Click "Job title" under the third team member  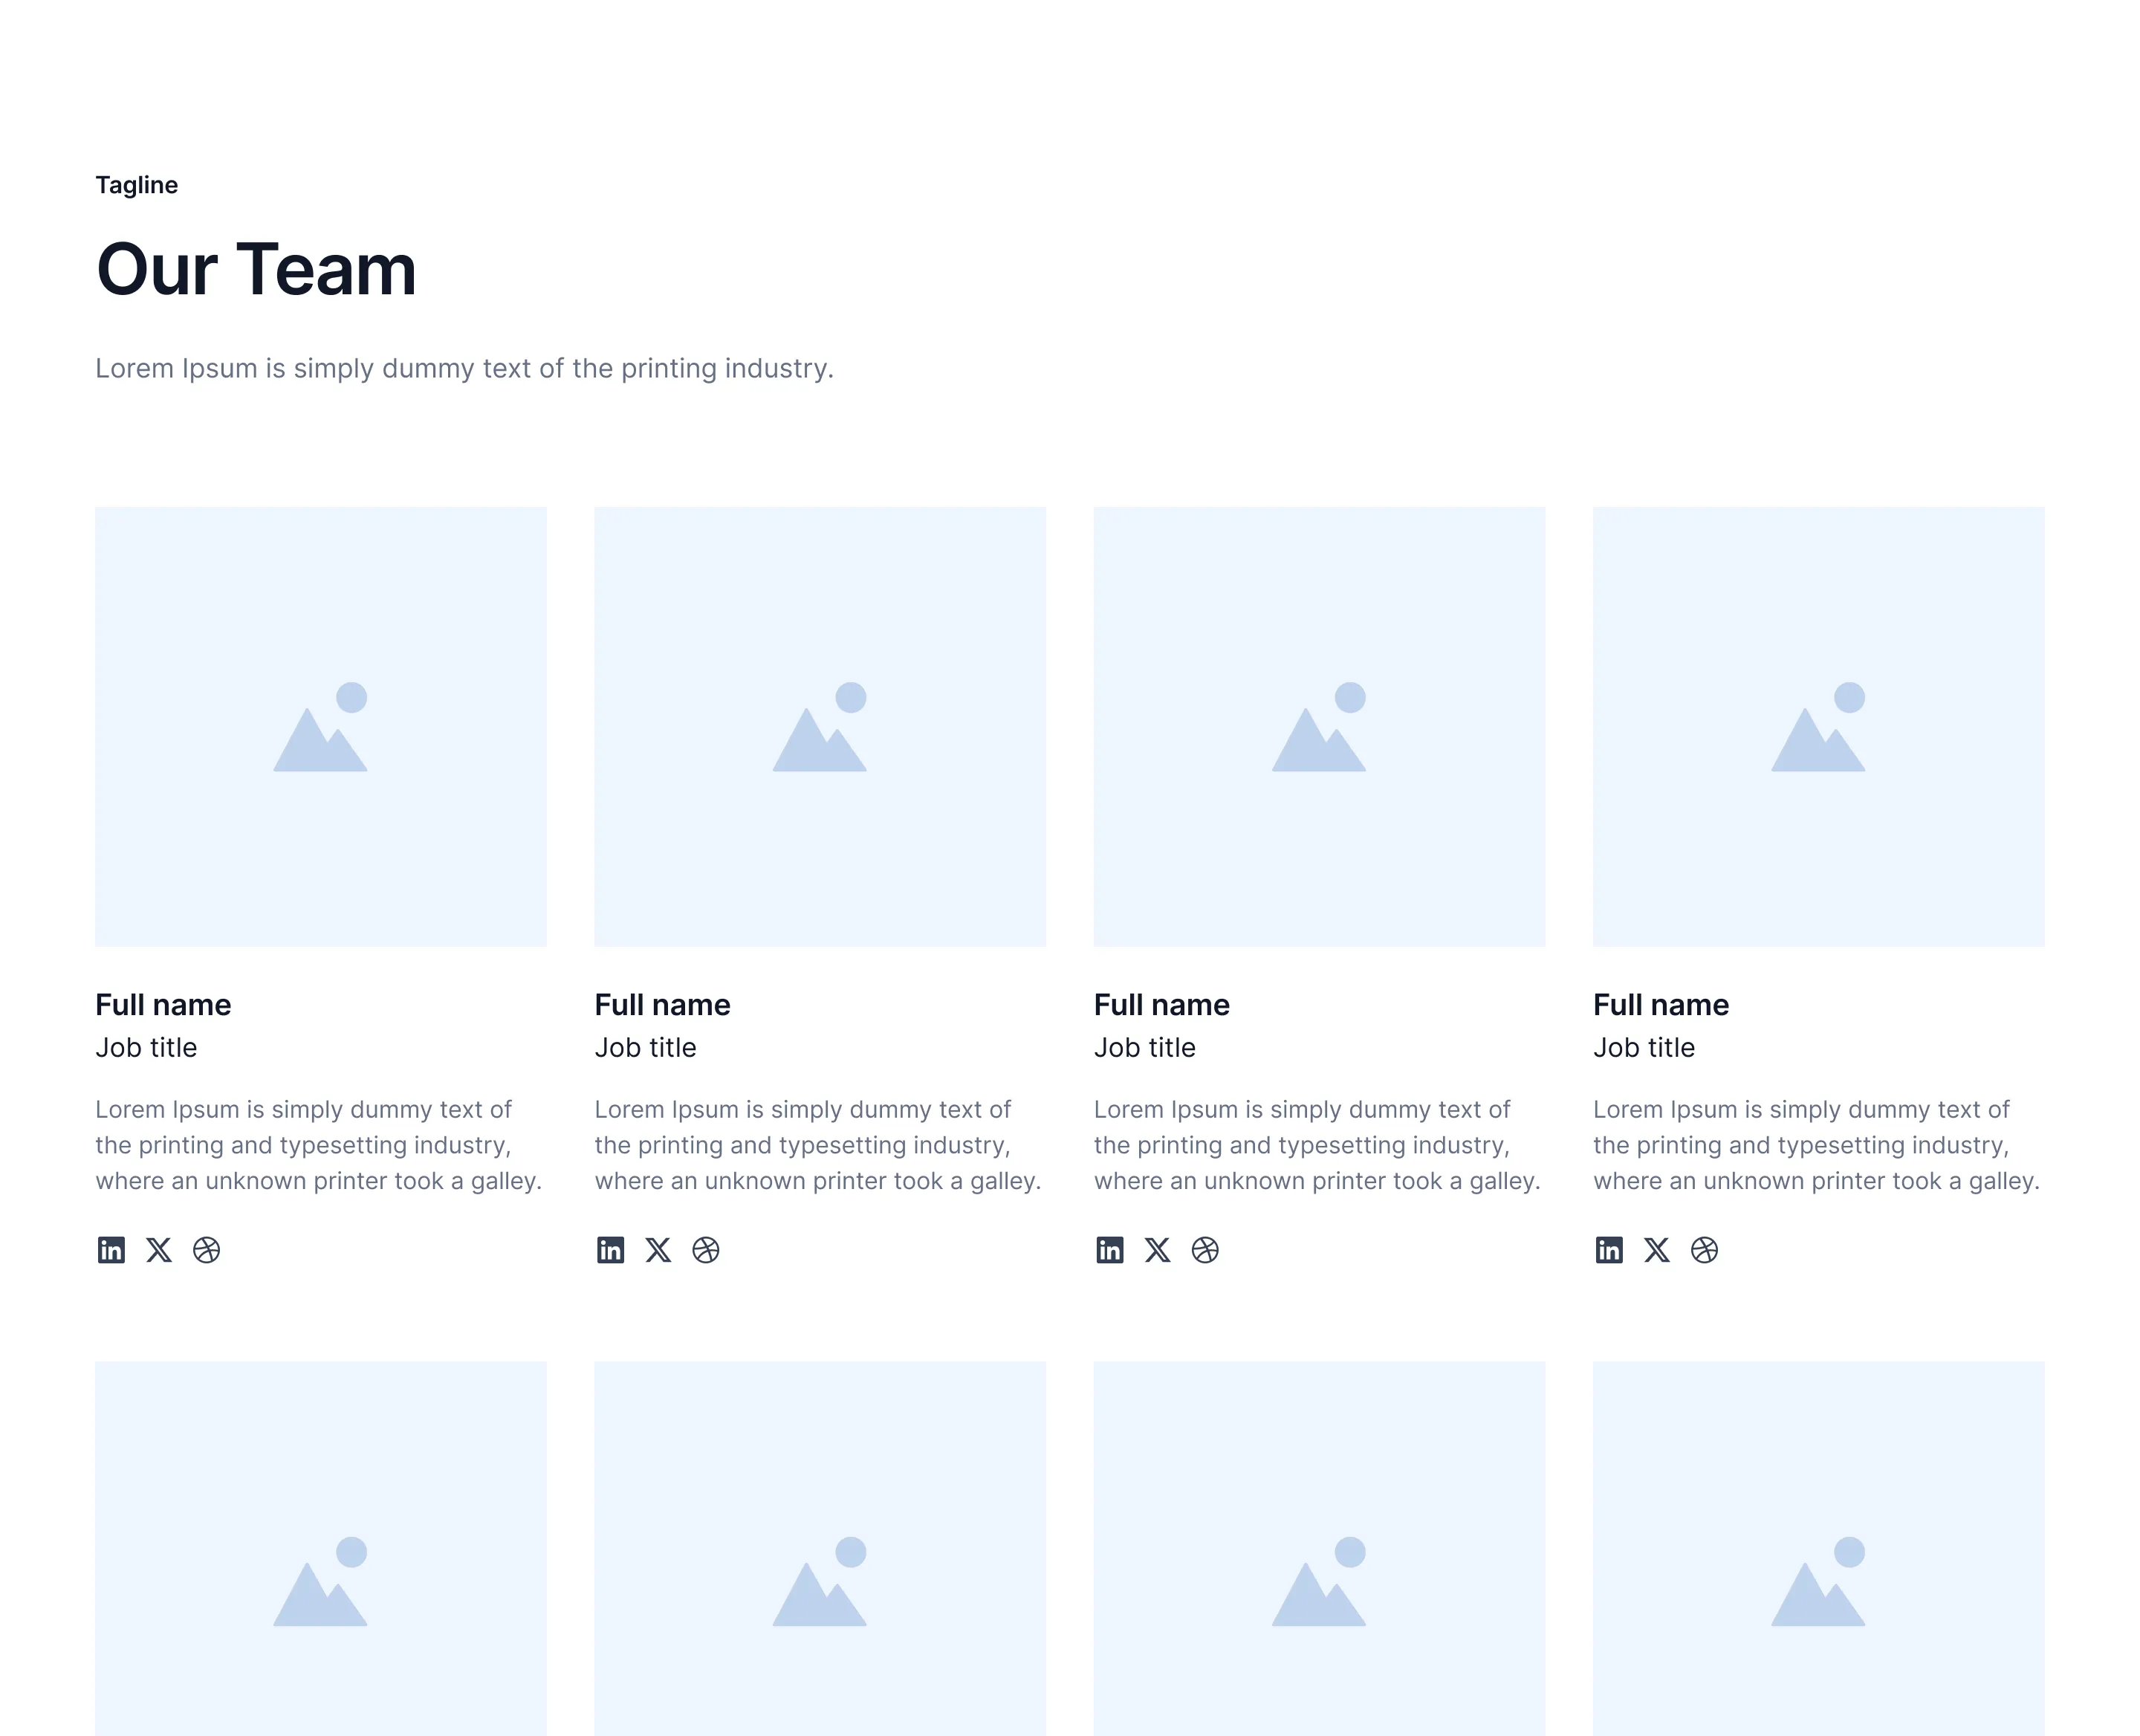[x=1144, y=1047]
